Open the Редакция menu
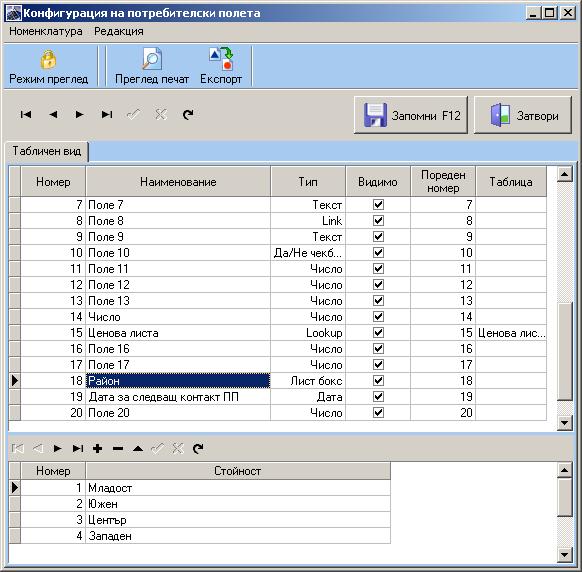The image size is (582, 572). [119, 31]
